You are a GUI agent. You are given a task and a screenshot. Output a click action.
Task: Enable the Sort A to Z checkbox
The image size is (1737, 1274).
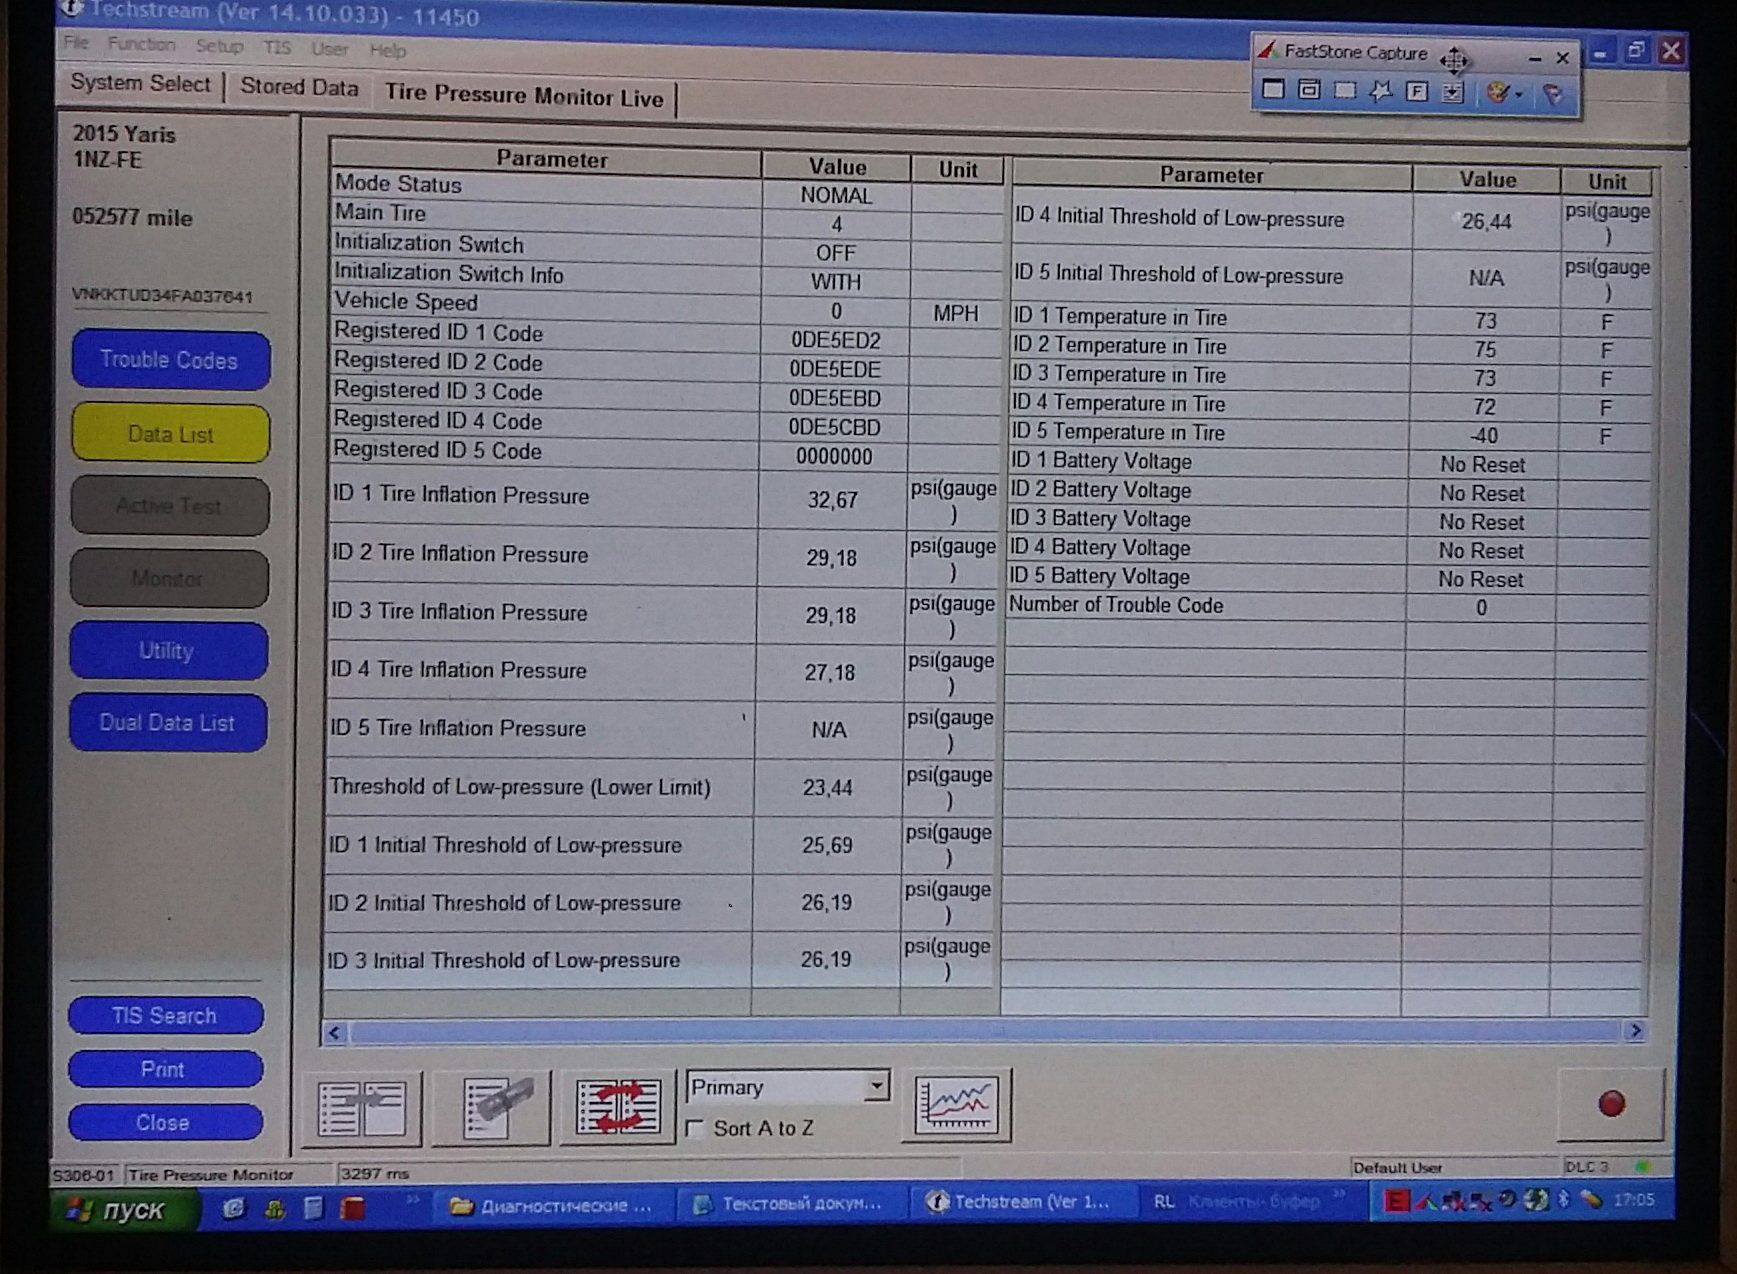696,1128
